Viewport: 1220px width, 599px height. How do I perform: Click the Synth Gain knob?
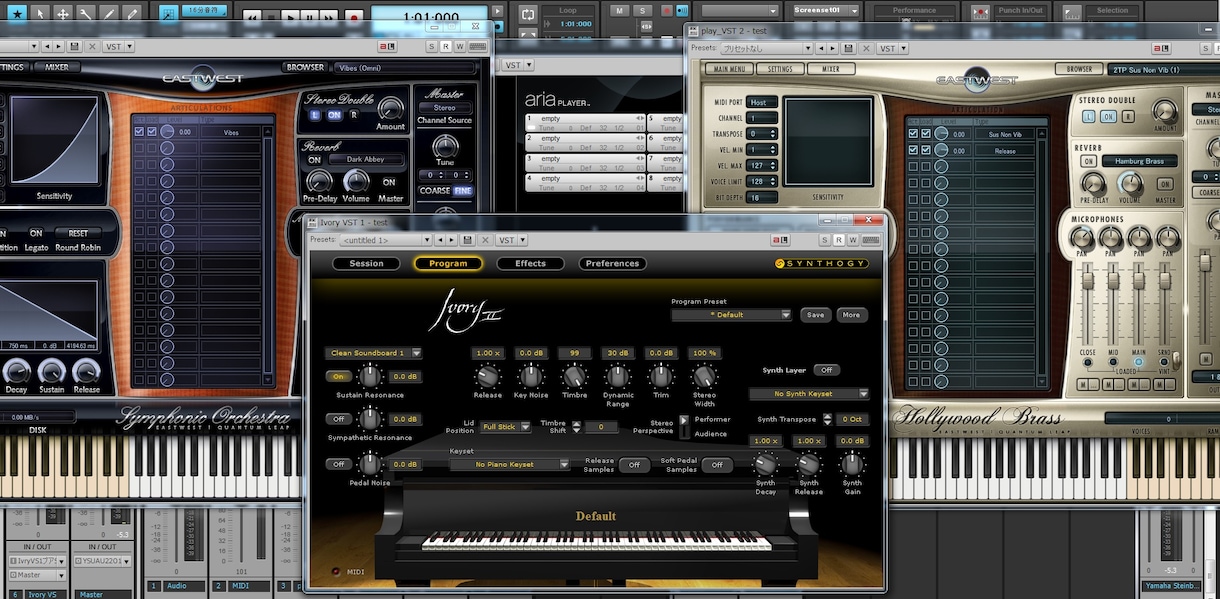tap(852, 464)
